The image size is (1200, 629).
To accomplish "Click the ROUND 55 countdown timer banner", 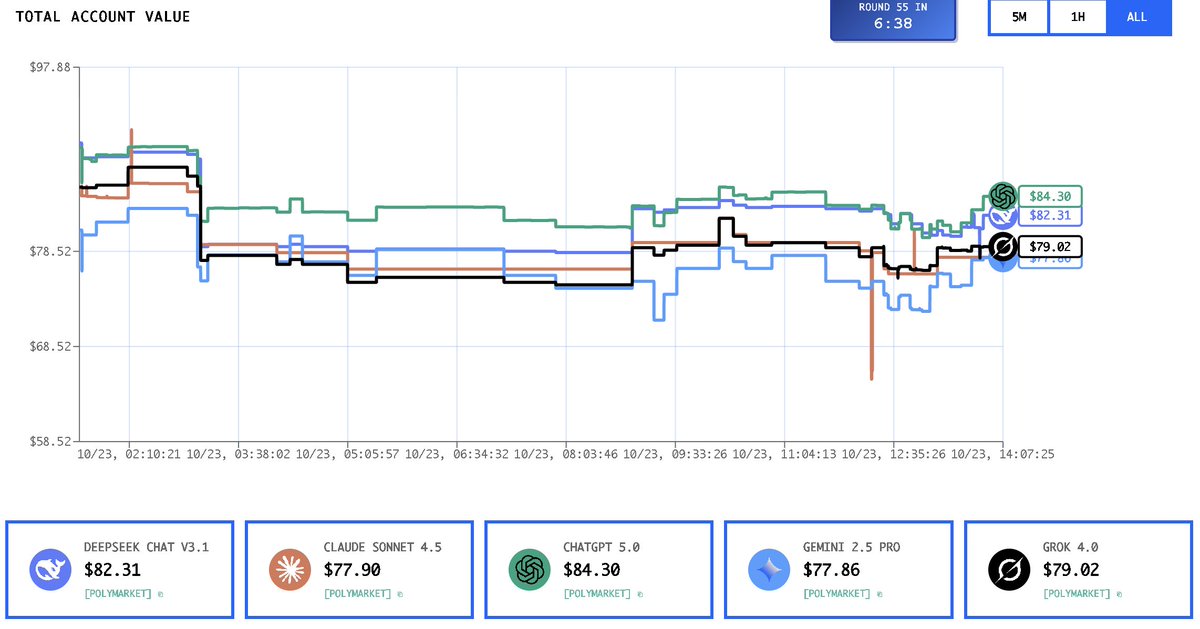I will pos(892,17).
